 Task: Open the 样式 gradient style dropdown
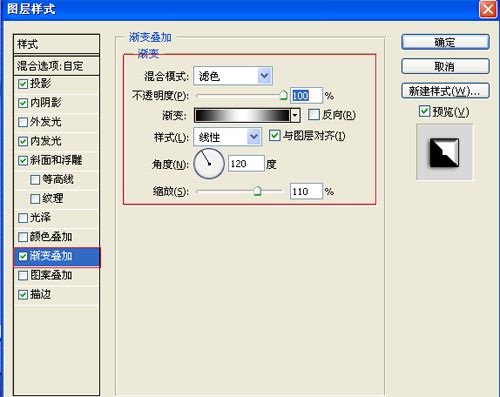pos(228,137)
